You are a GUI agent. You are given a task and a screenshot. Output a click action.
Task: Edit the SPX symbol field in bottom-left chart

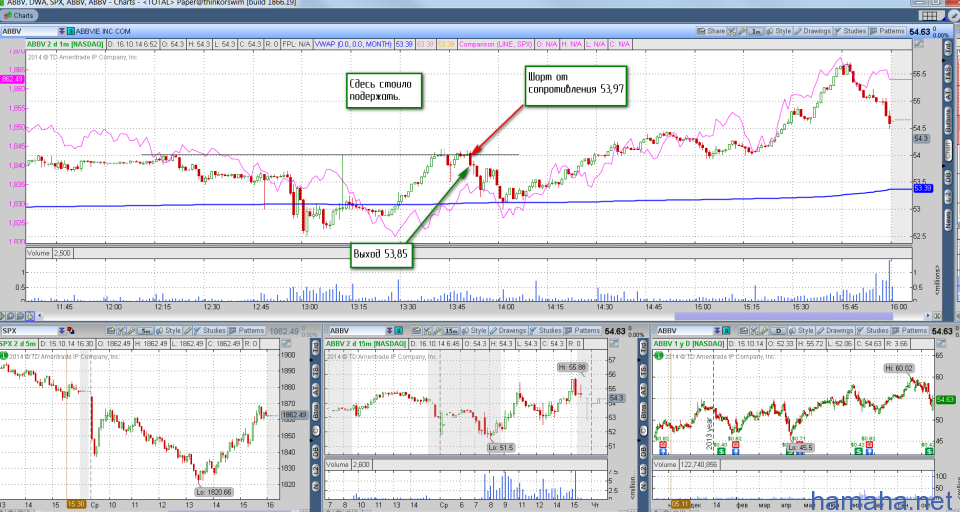[29, 331]
